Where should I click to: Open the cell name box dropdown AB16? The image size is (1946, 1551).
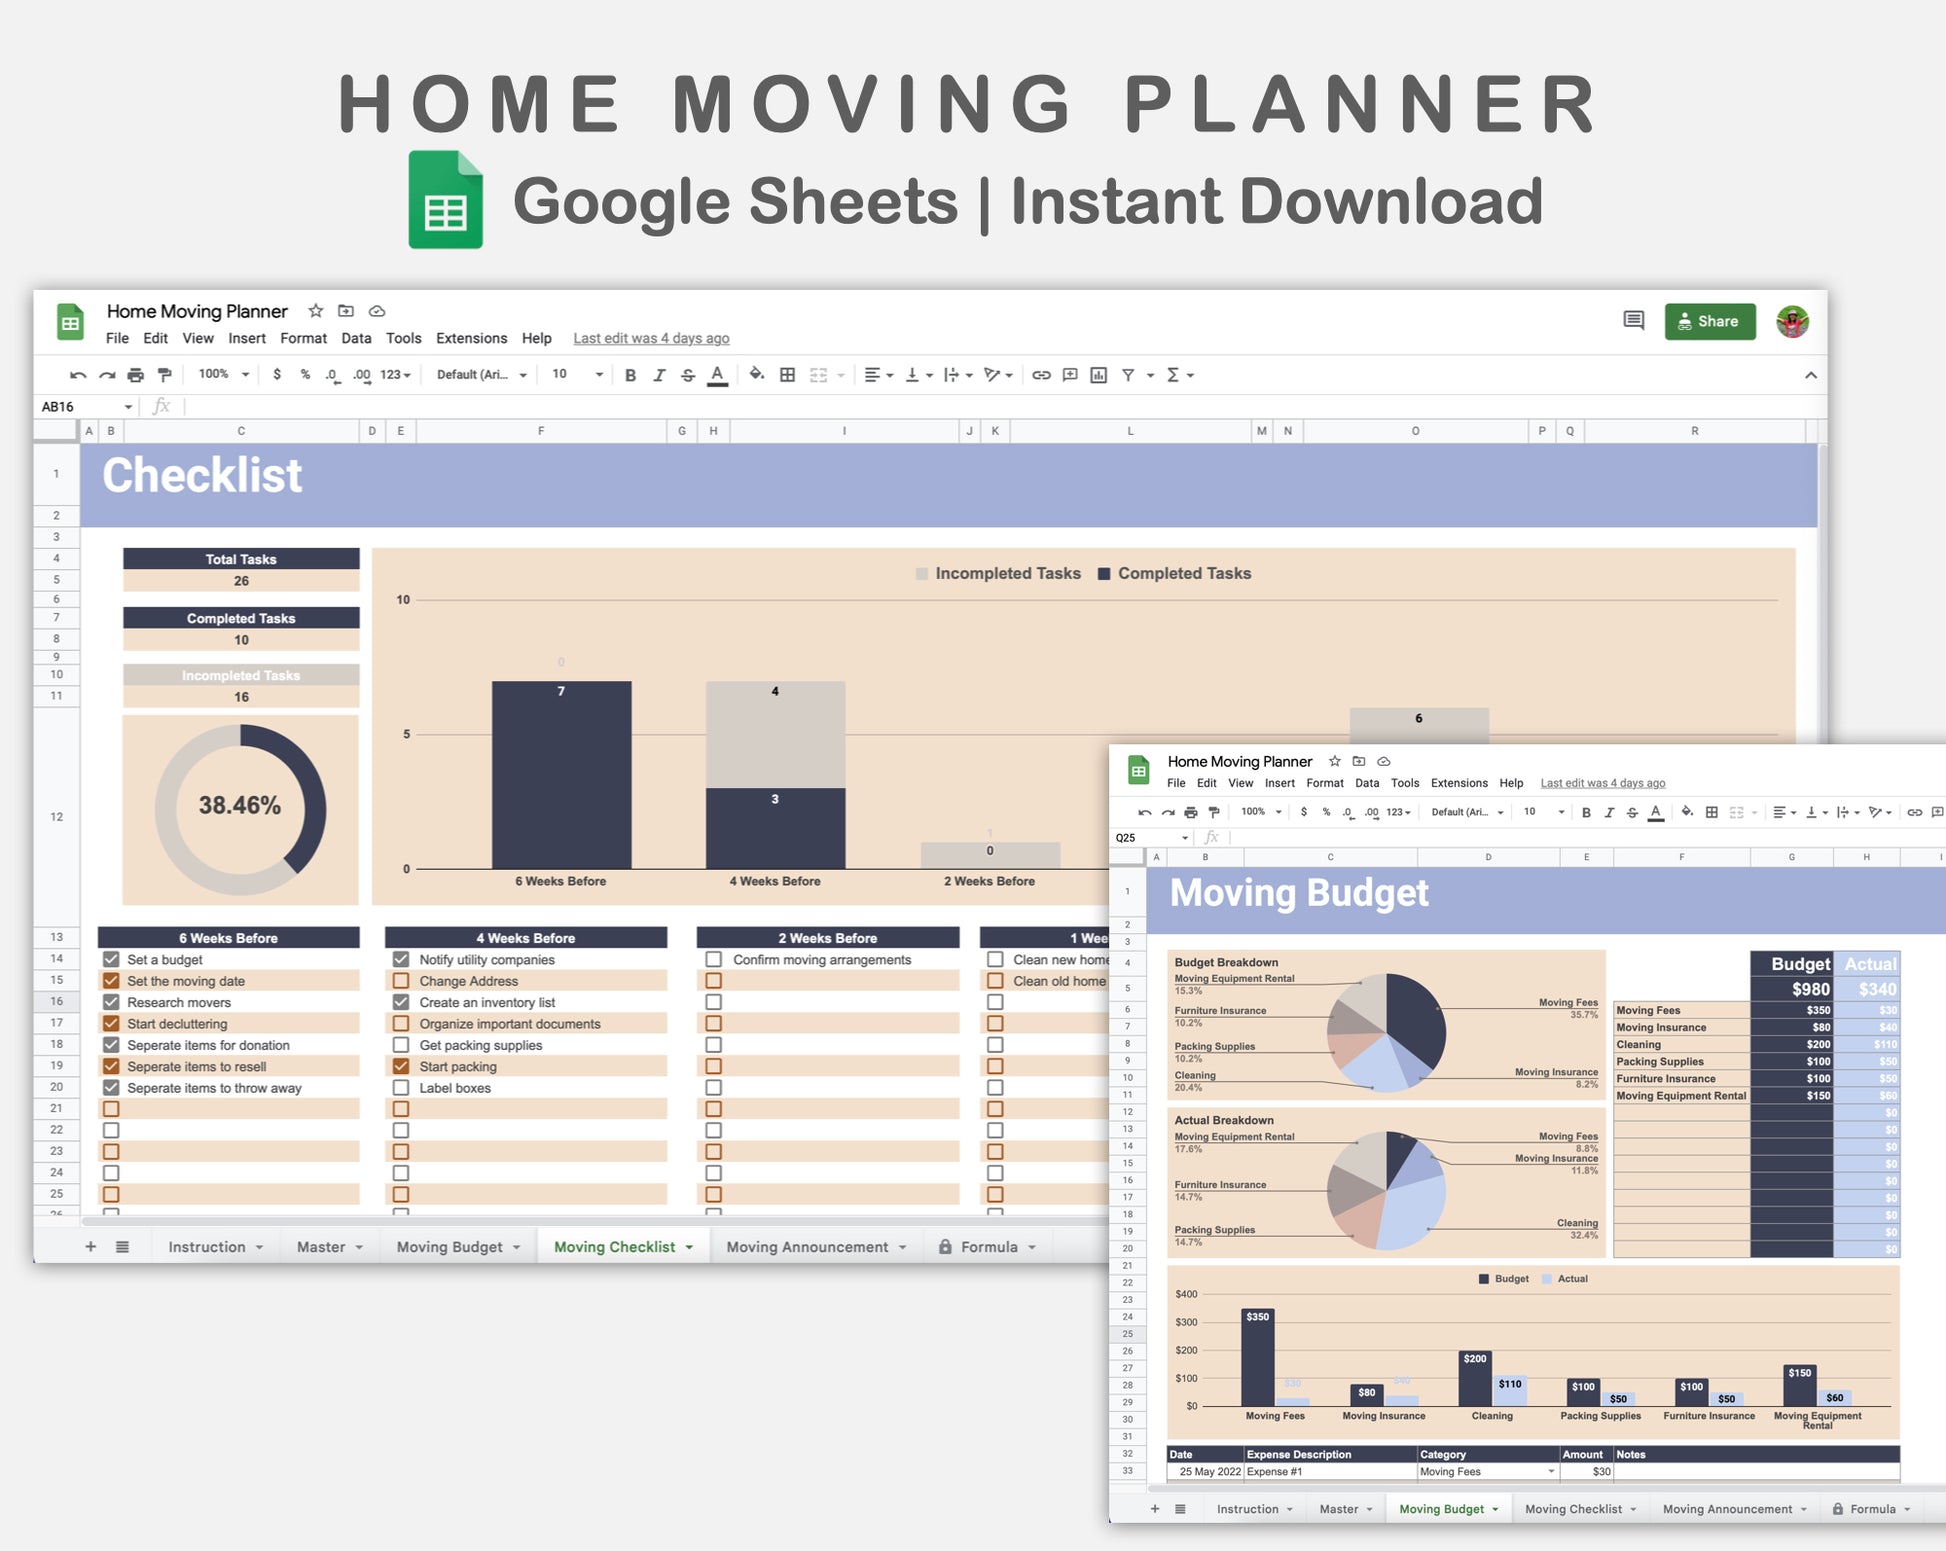[x=128, y=407]
